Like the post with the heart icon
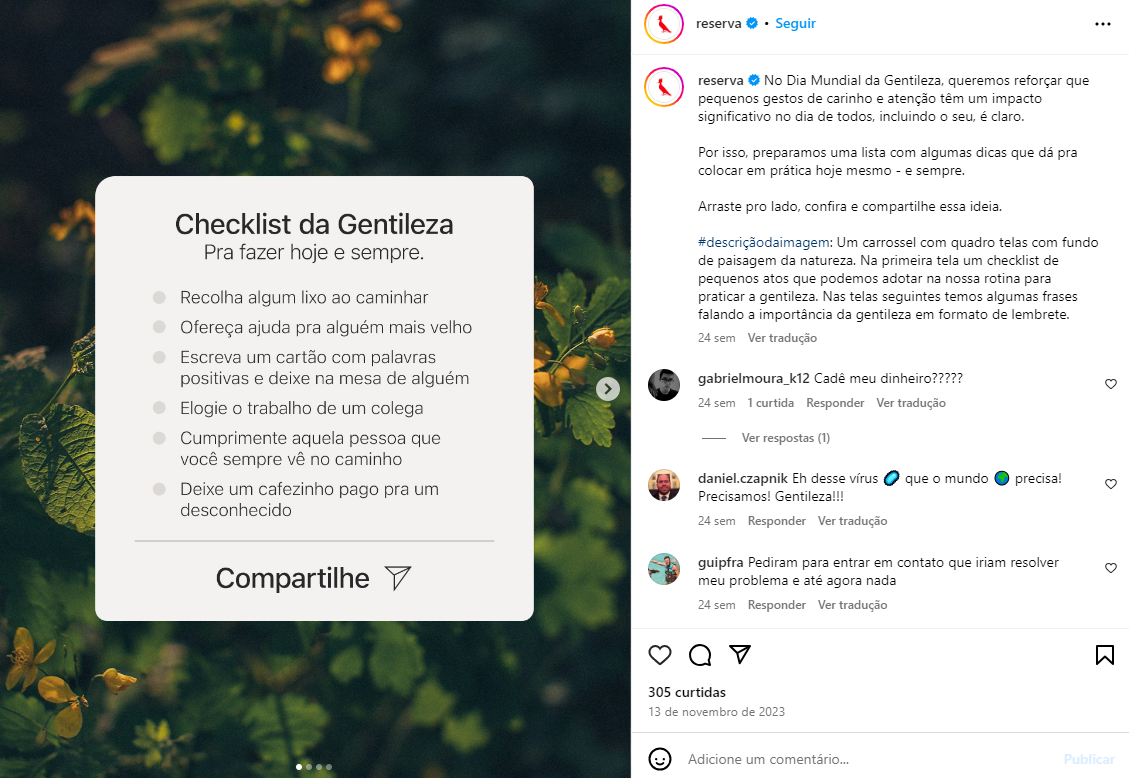This screenshot has width=1129, height=778. pyautogui.click(x=660, y=655)
